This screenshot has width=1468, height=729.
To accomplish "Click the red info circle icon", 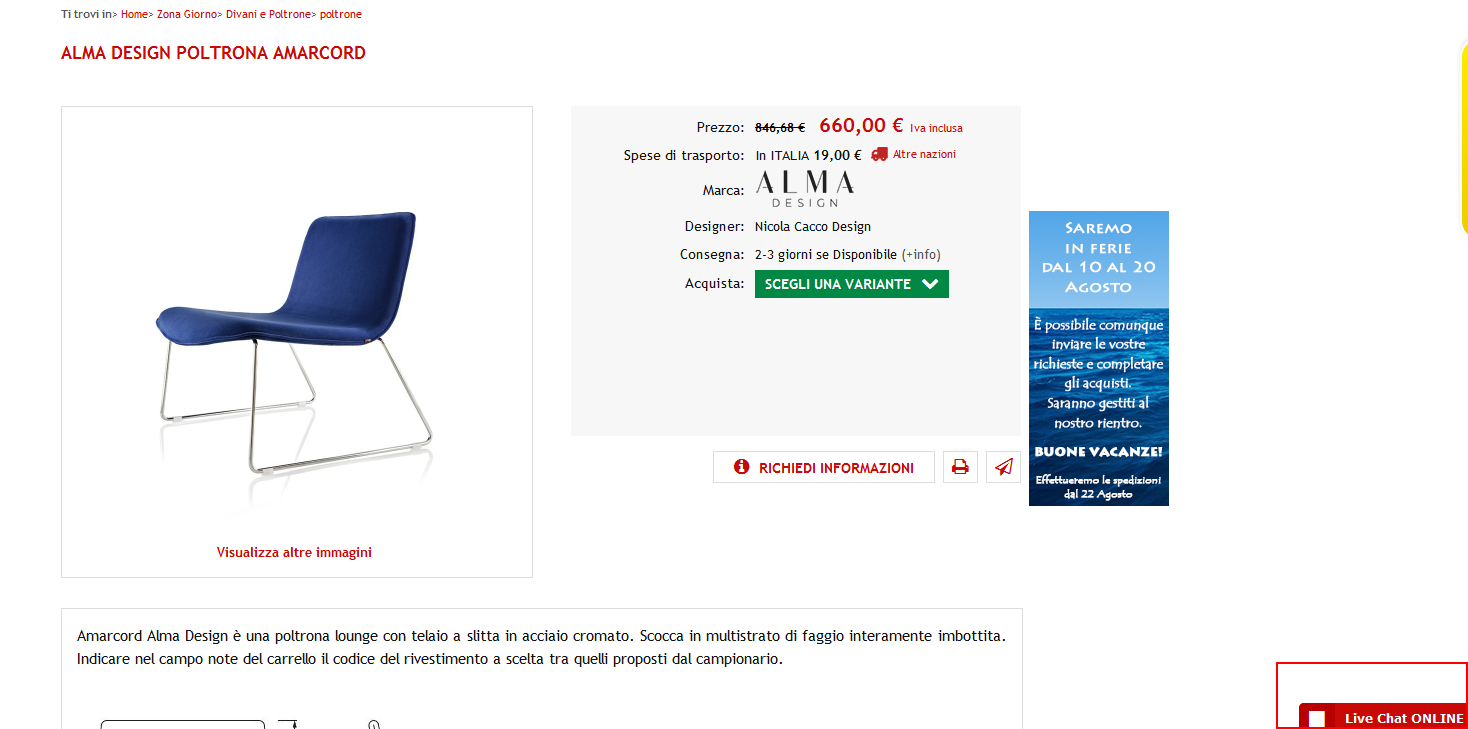I will [741, 467].
